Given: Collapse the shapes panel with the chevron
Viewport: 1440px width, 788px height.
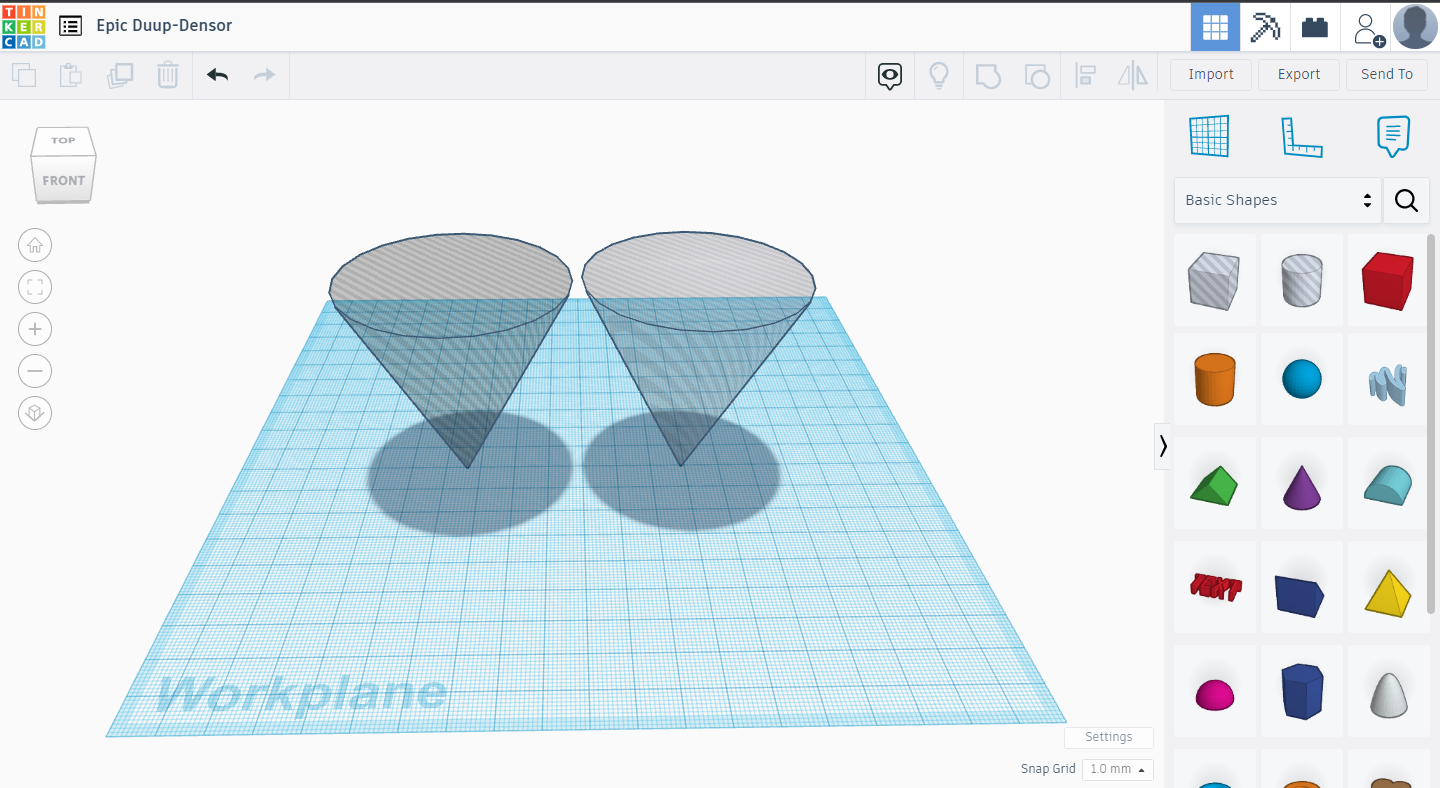Looking at the screenshot, I should coord(1163,446).
